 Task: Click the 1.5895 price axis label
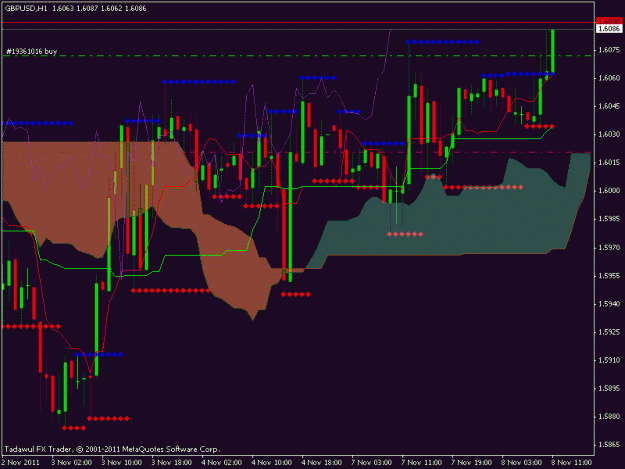point(609,389)
